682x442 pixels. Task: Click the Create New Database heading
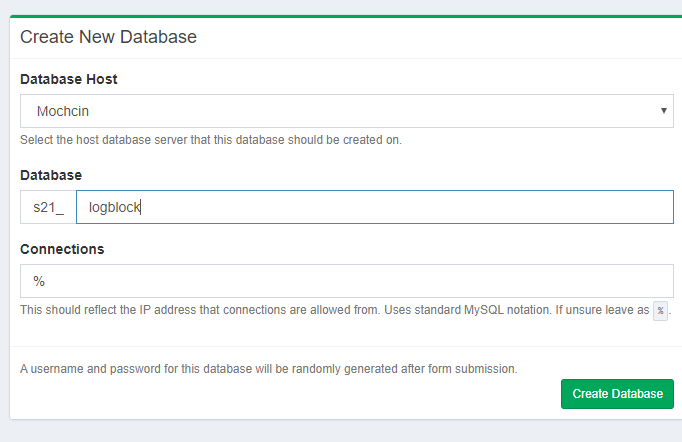[x=108, y=38]
